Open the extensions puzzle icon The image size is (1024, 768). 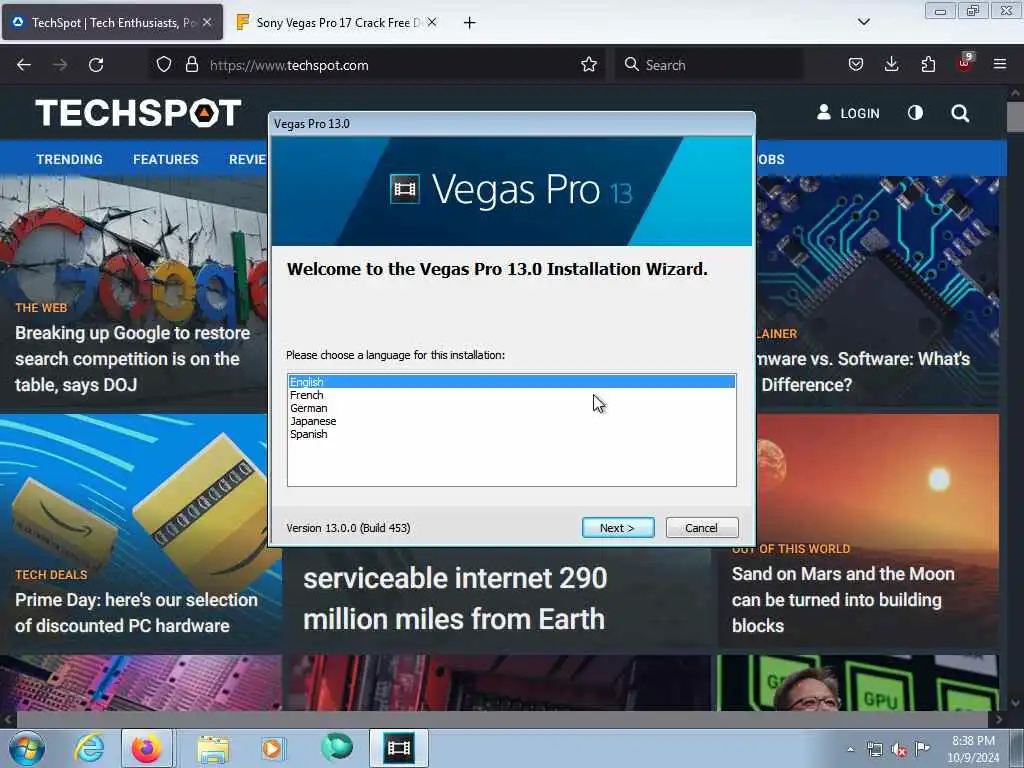(x=928, y=64)
